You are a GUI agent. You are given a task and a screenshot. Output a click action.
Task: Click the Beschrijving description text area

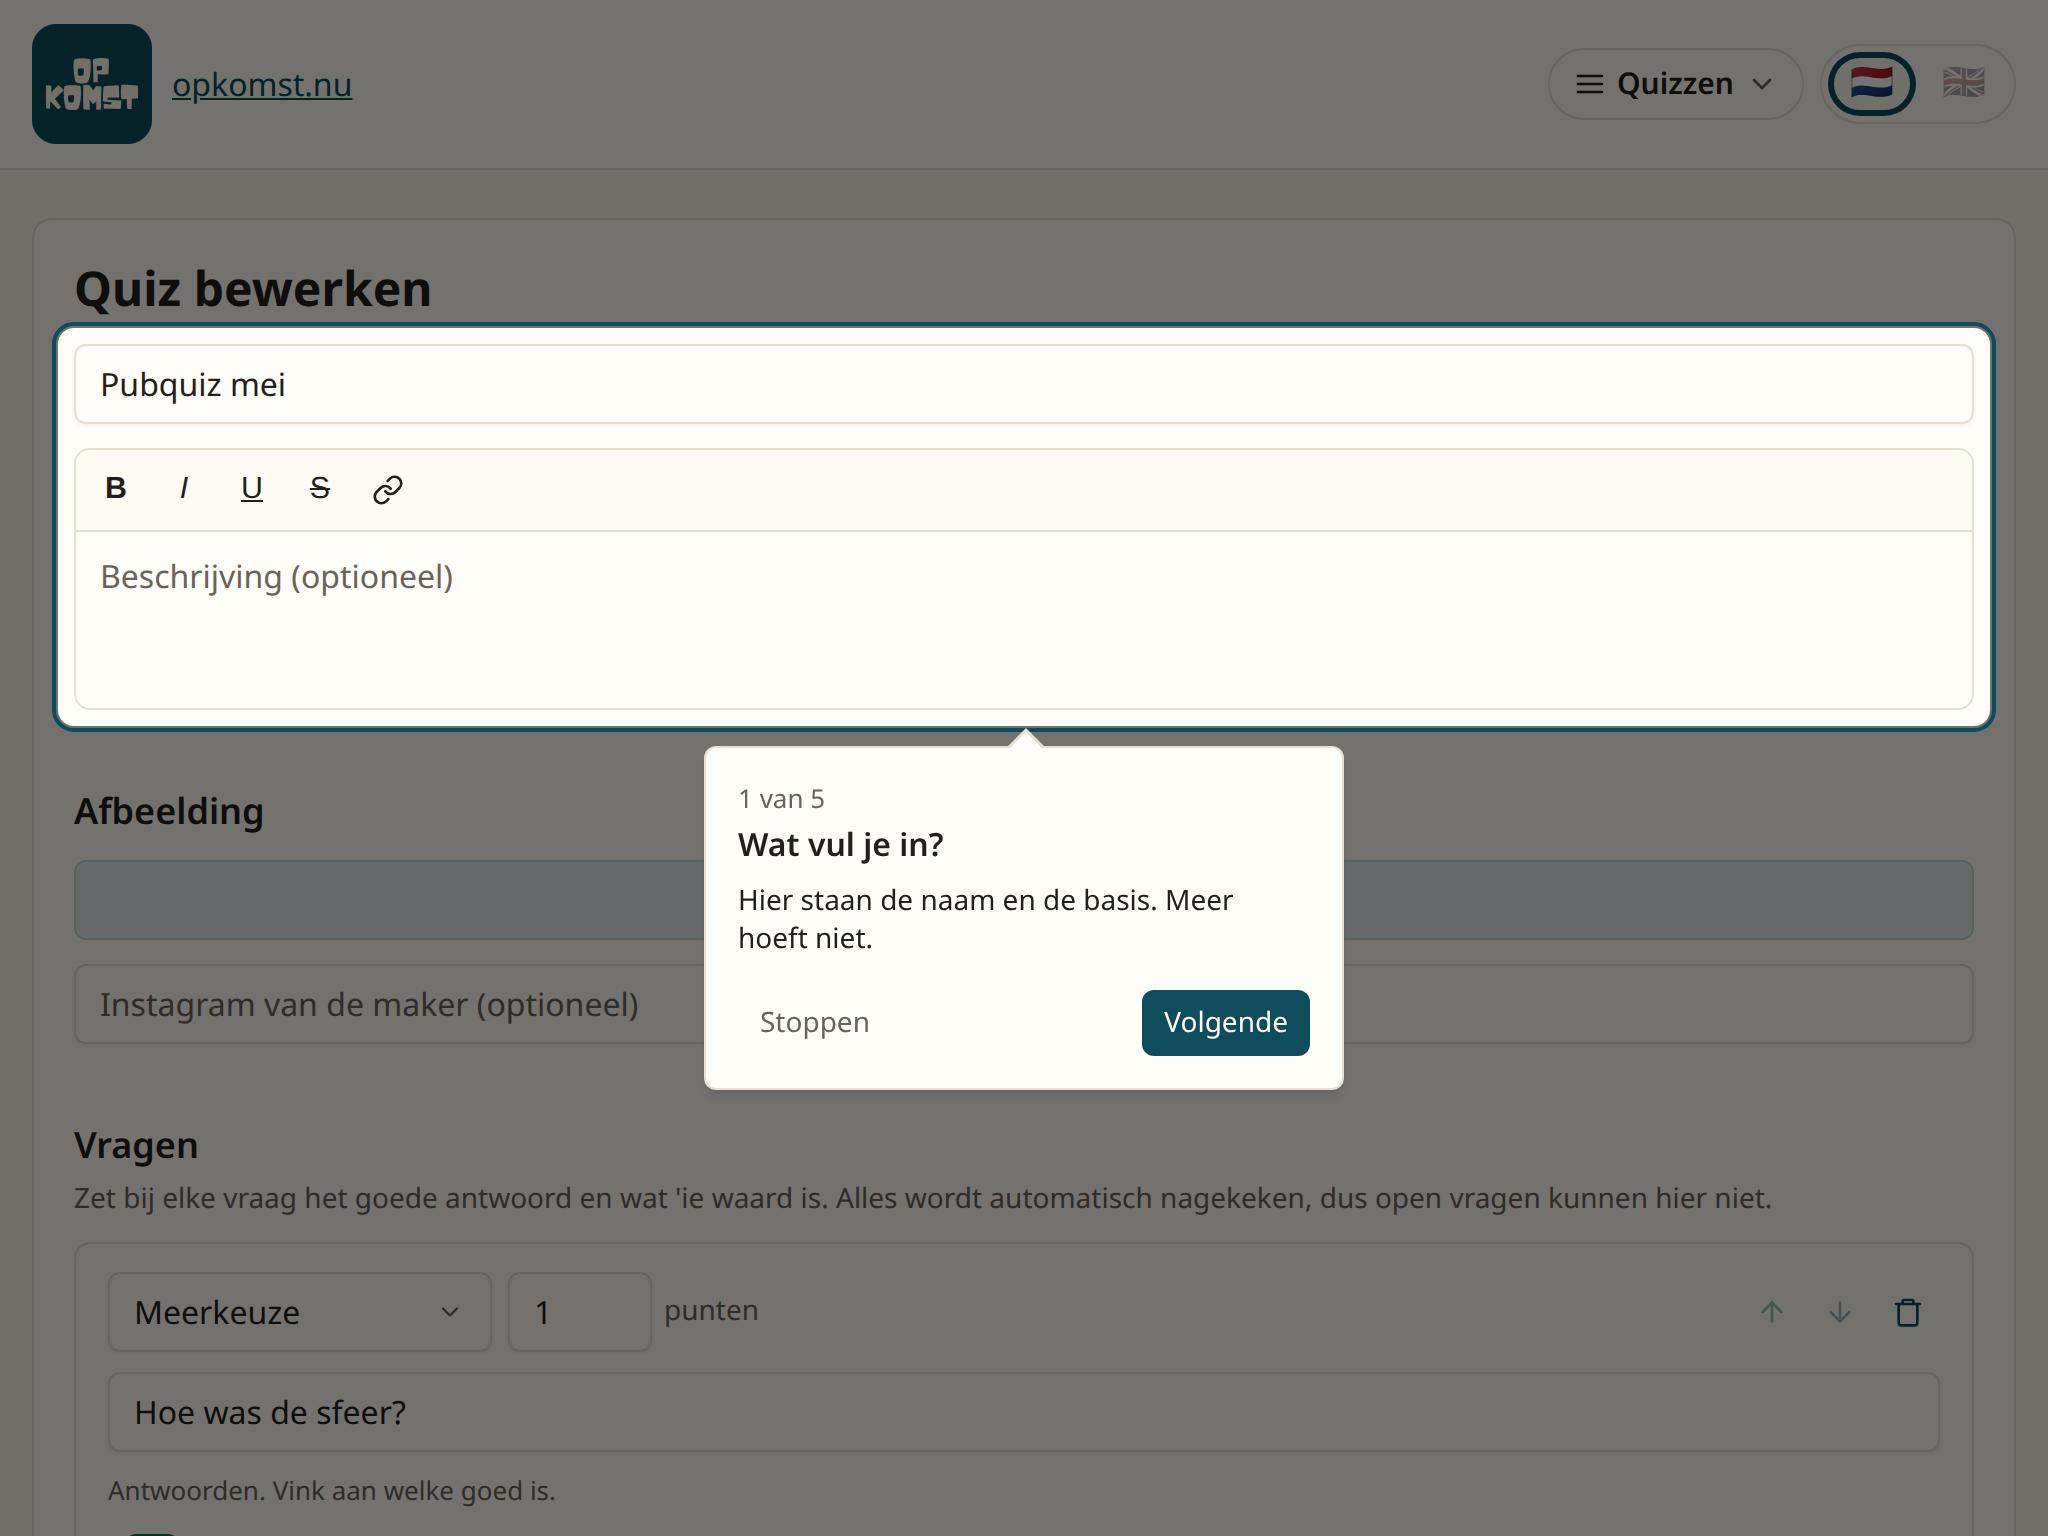point(1024,620)
